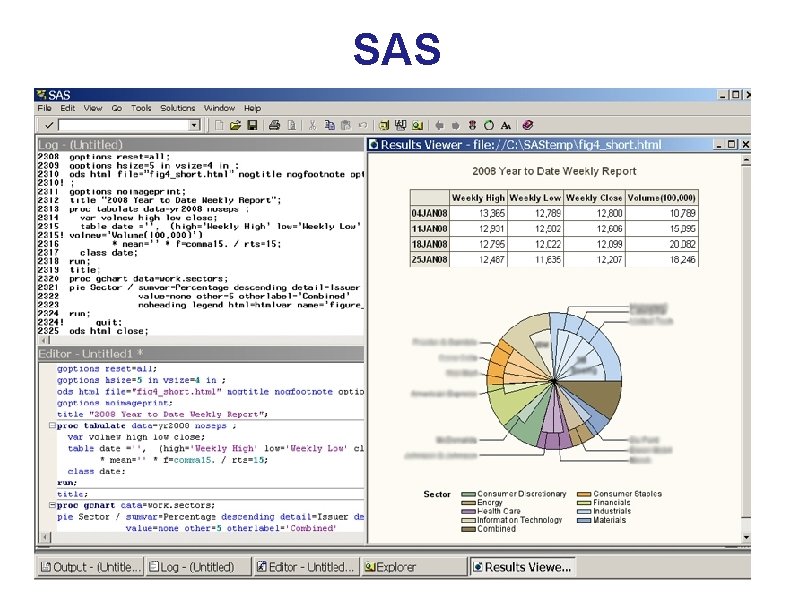Collapse the proc gchart code block
Viewport: 794px width, 595px height.
[x=52, y=505]
